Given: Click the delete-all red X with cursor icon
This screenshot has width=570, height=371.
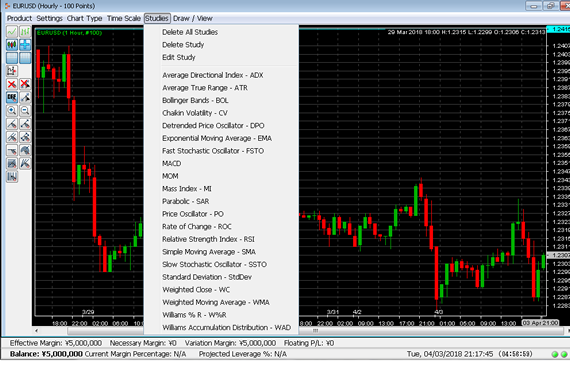Looking at the screenshot, I should click(25, 84).
